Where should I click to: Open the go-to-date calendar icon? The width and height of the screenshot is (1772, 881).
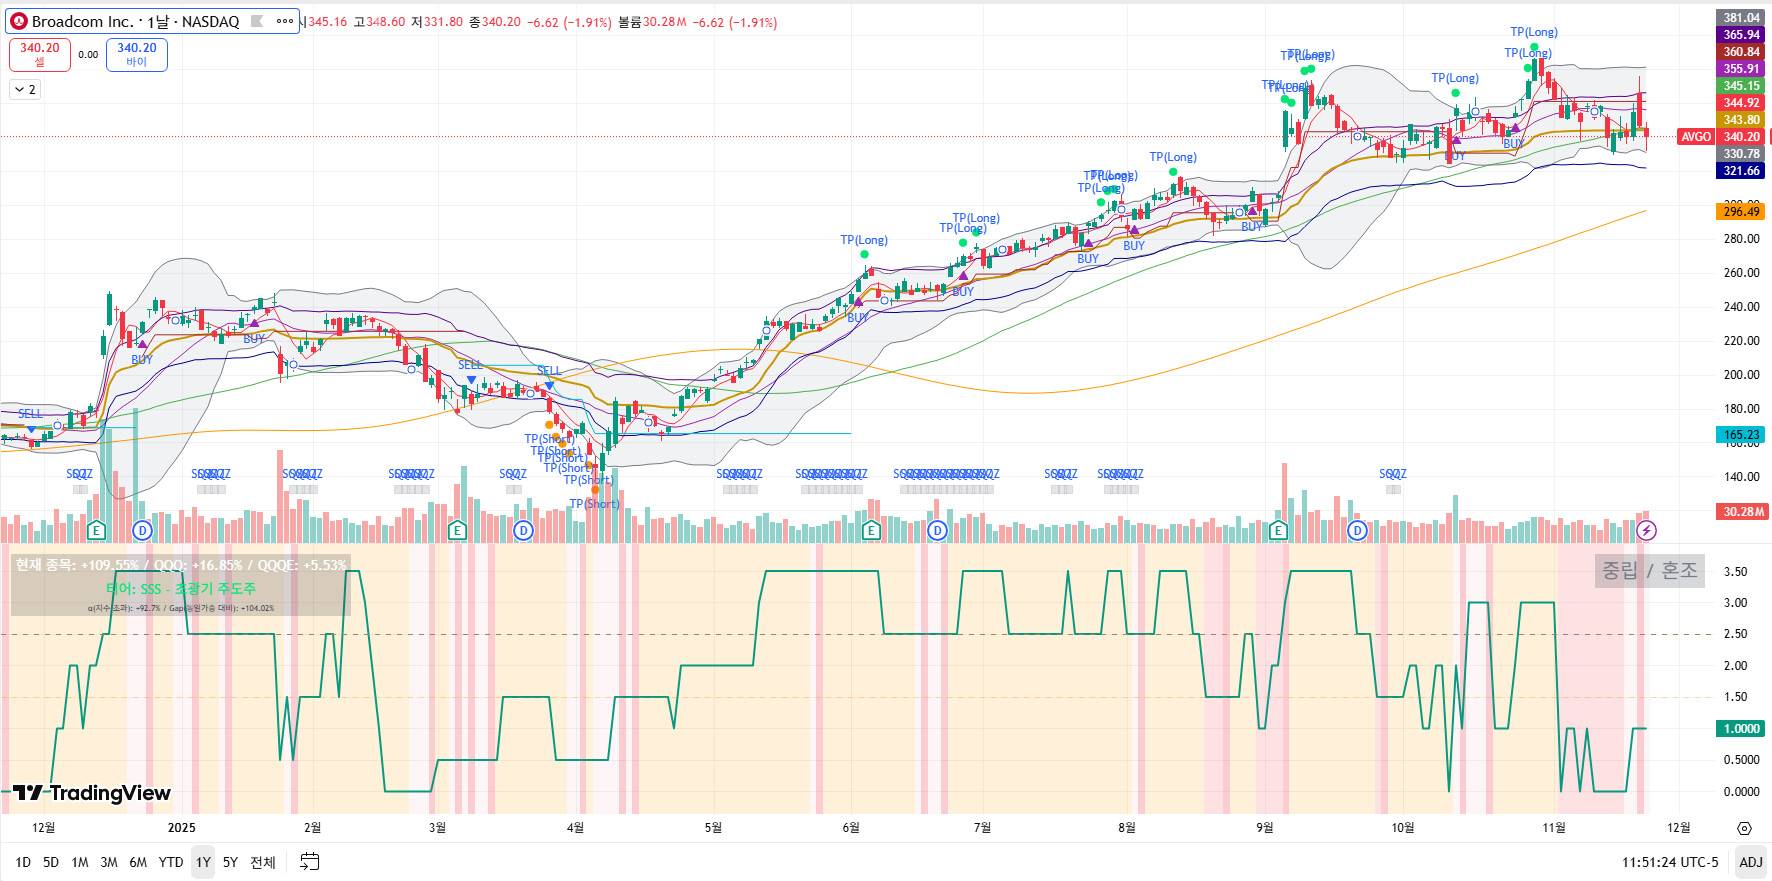click(x=310, y=861)
